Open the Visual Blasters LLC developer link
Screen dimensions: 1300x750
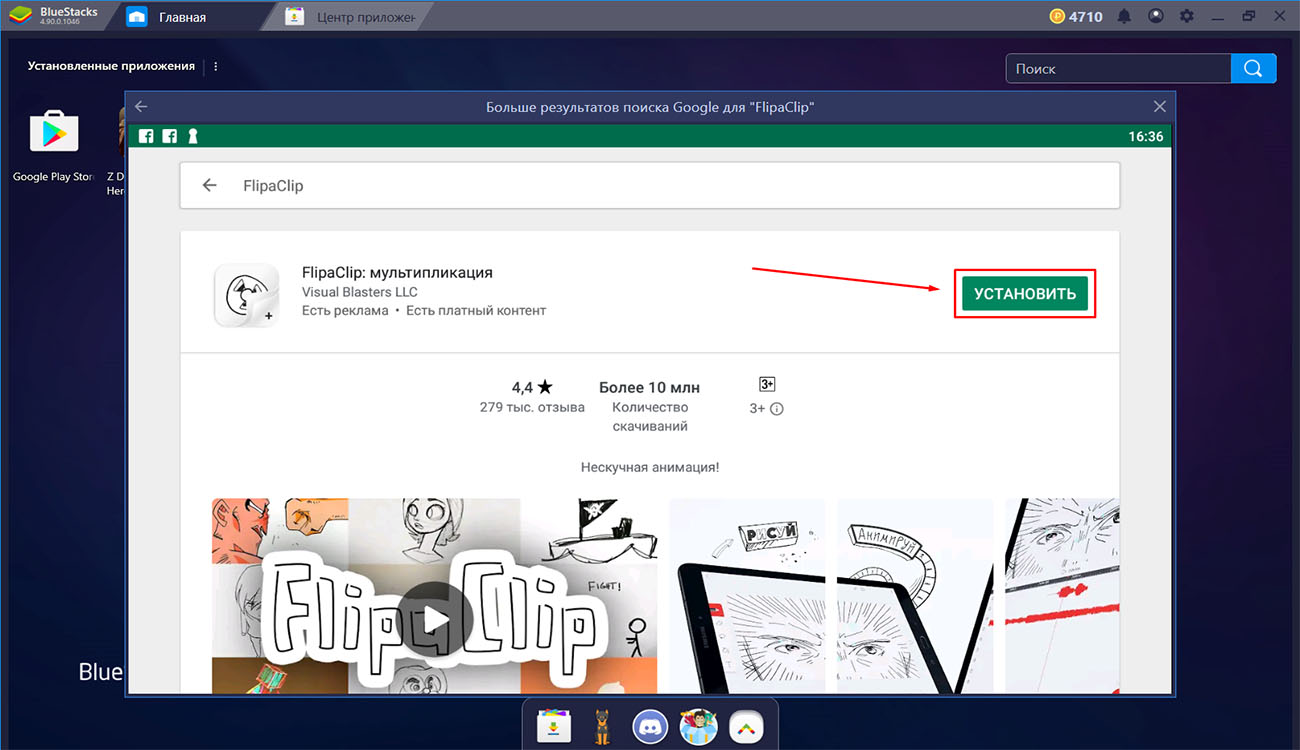[360, 292]
